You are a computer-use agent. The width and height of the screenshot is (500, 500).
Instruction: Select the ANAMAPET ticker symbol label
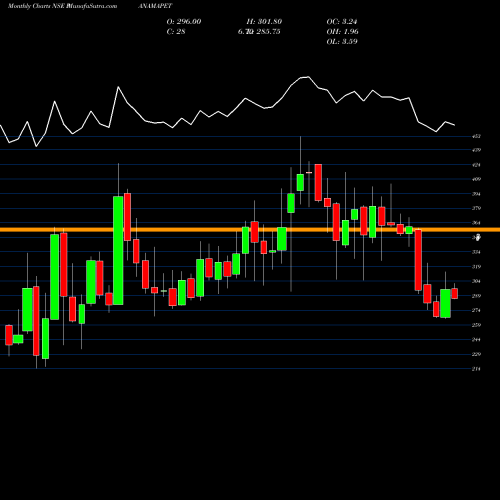(x=155, y=6)
